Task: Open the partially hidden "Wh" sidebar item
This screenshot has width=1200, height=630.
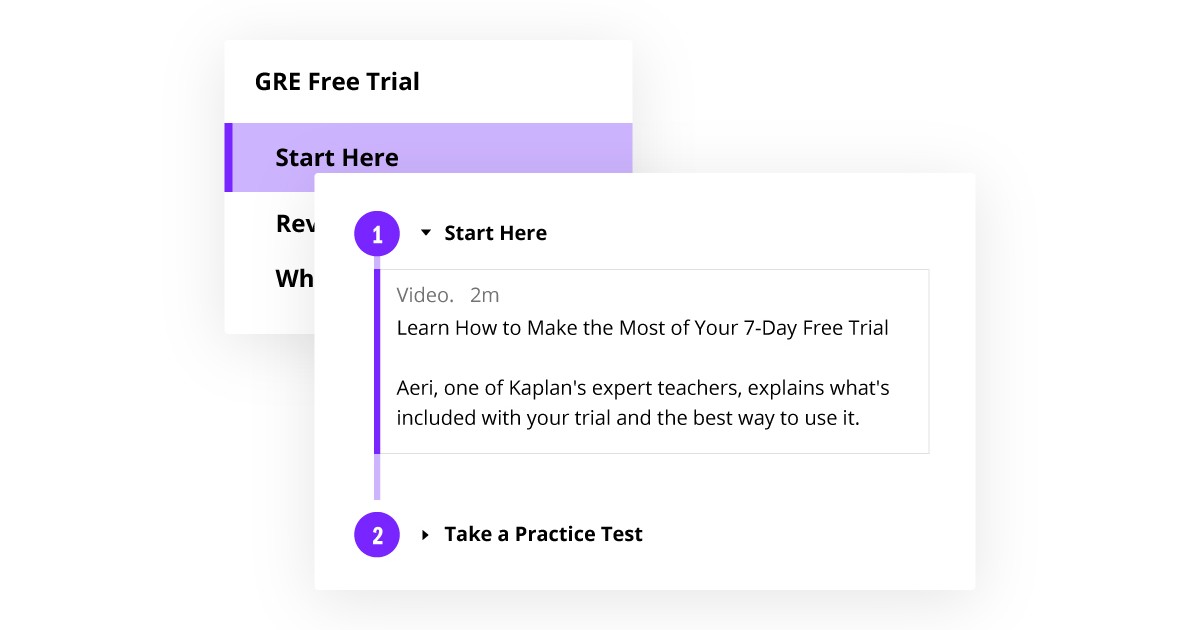Action: pos(294,278)
